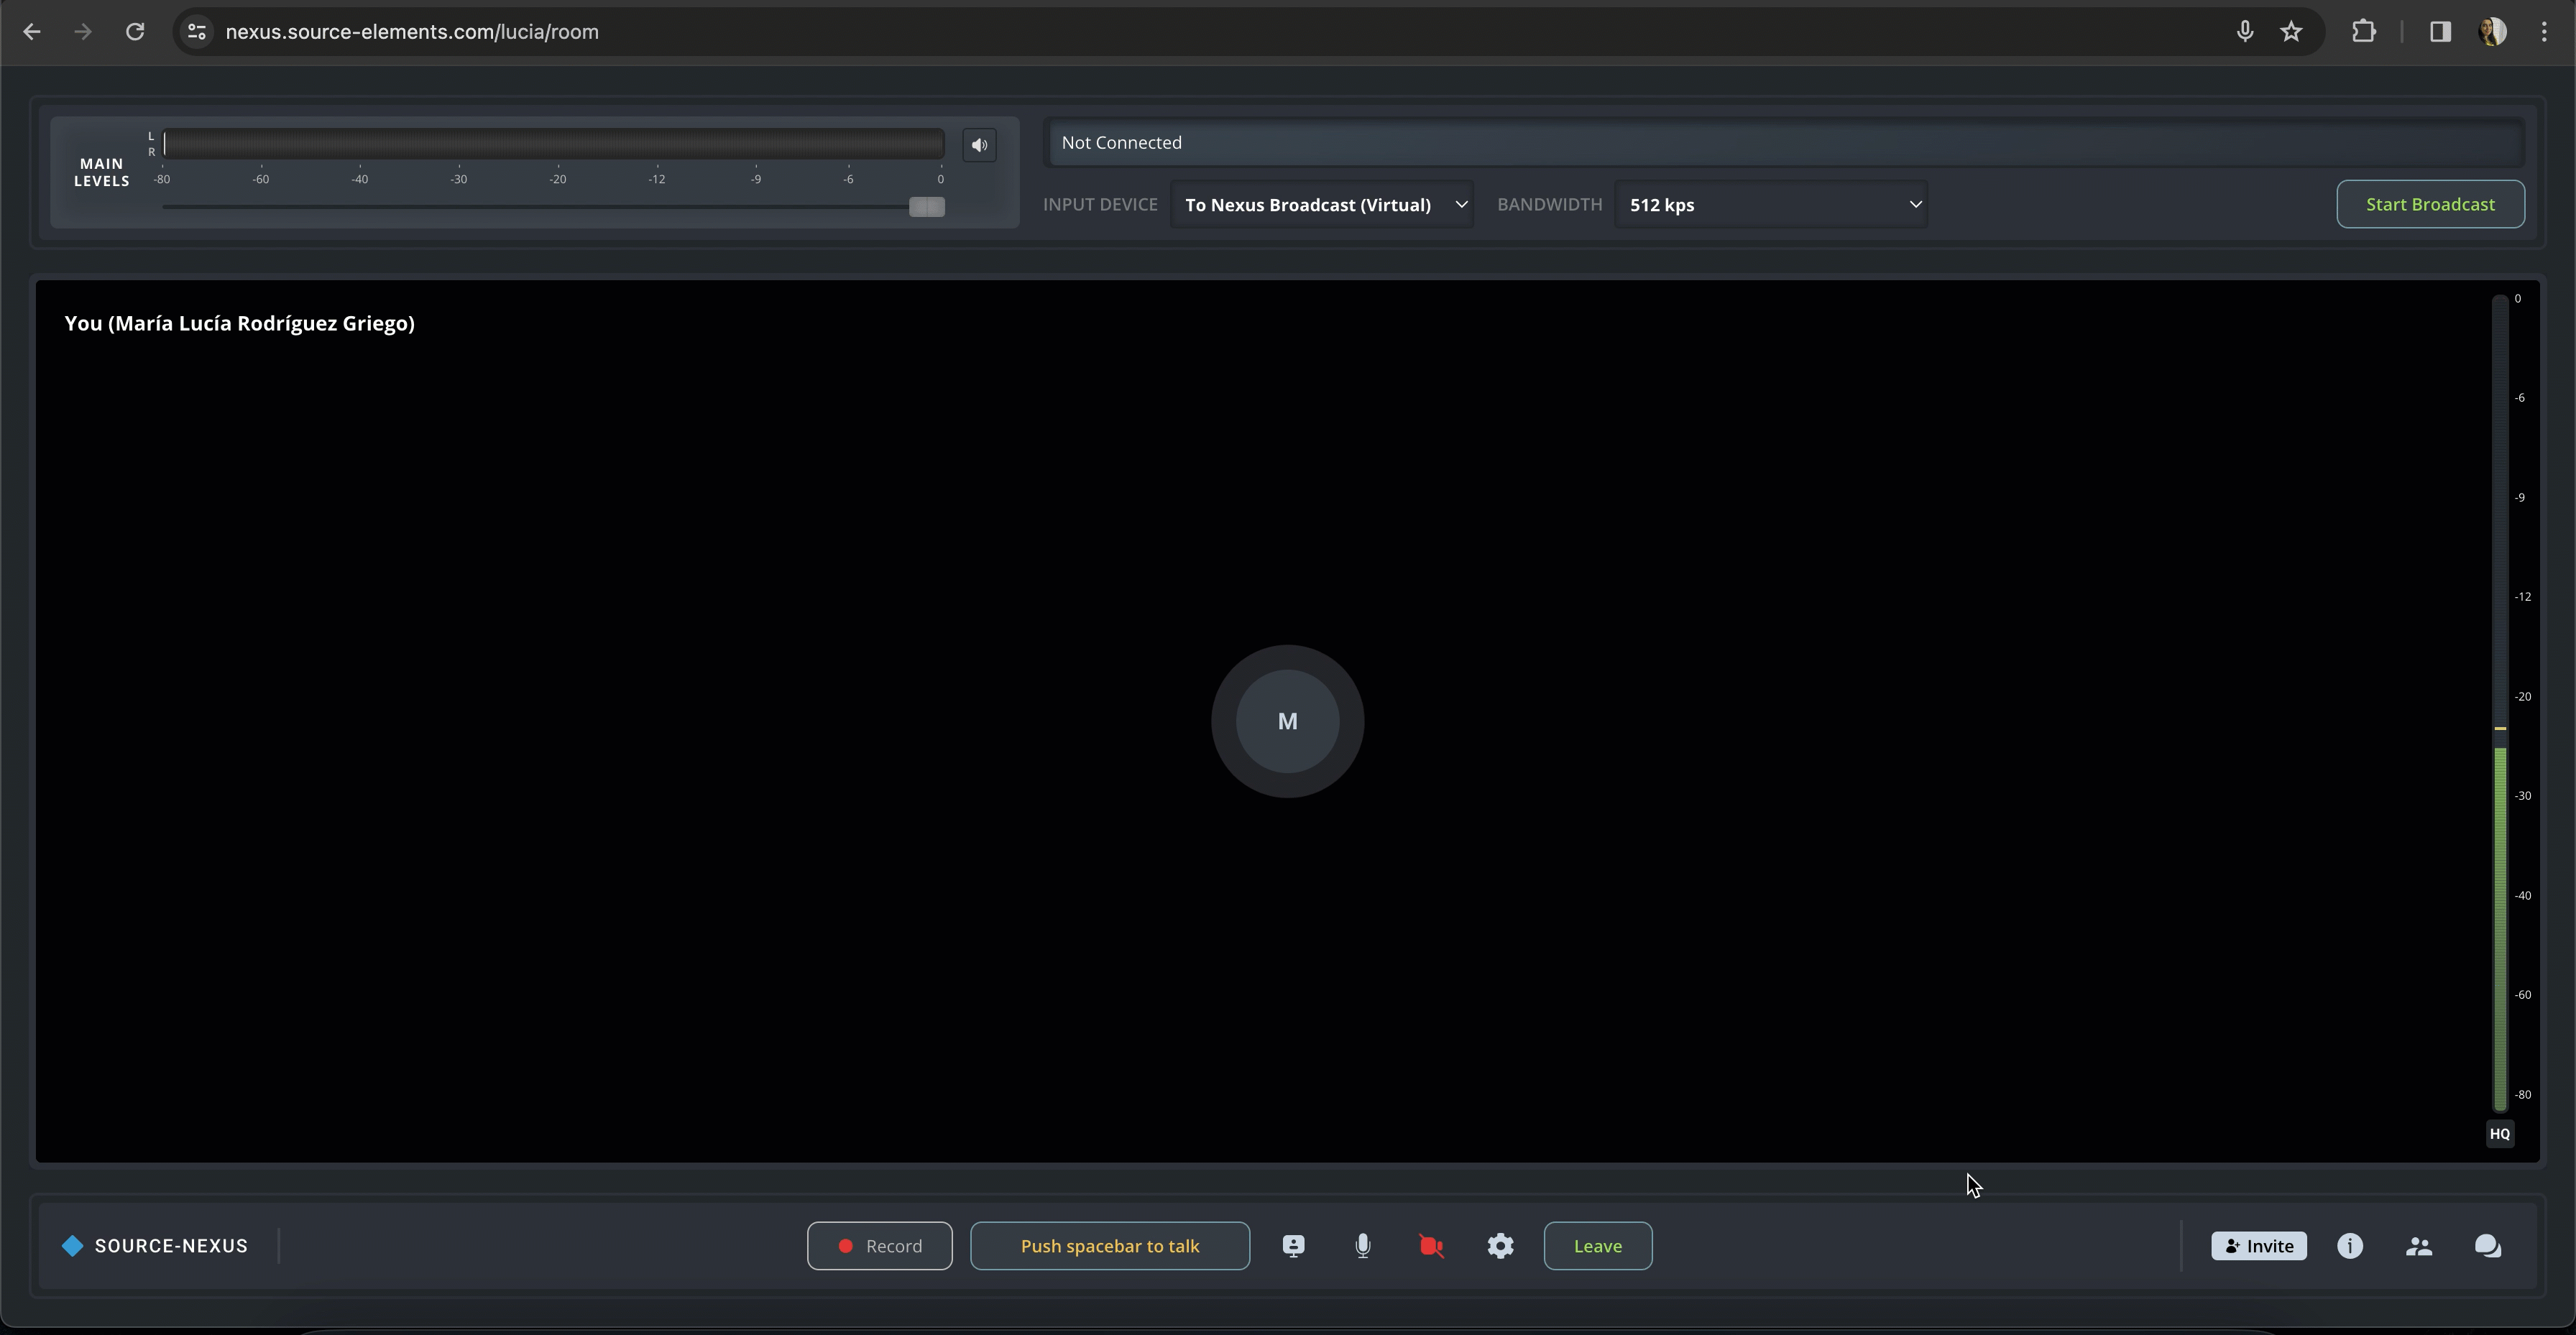Toggle the microphone mute button
2576x1335 pixels.
pos(1362,1246)
